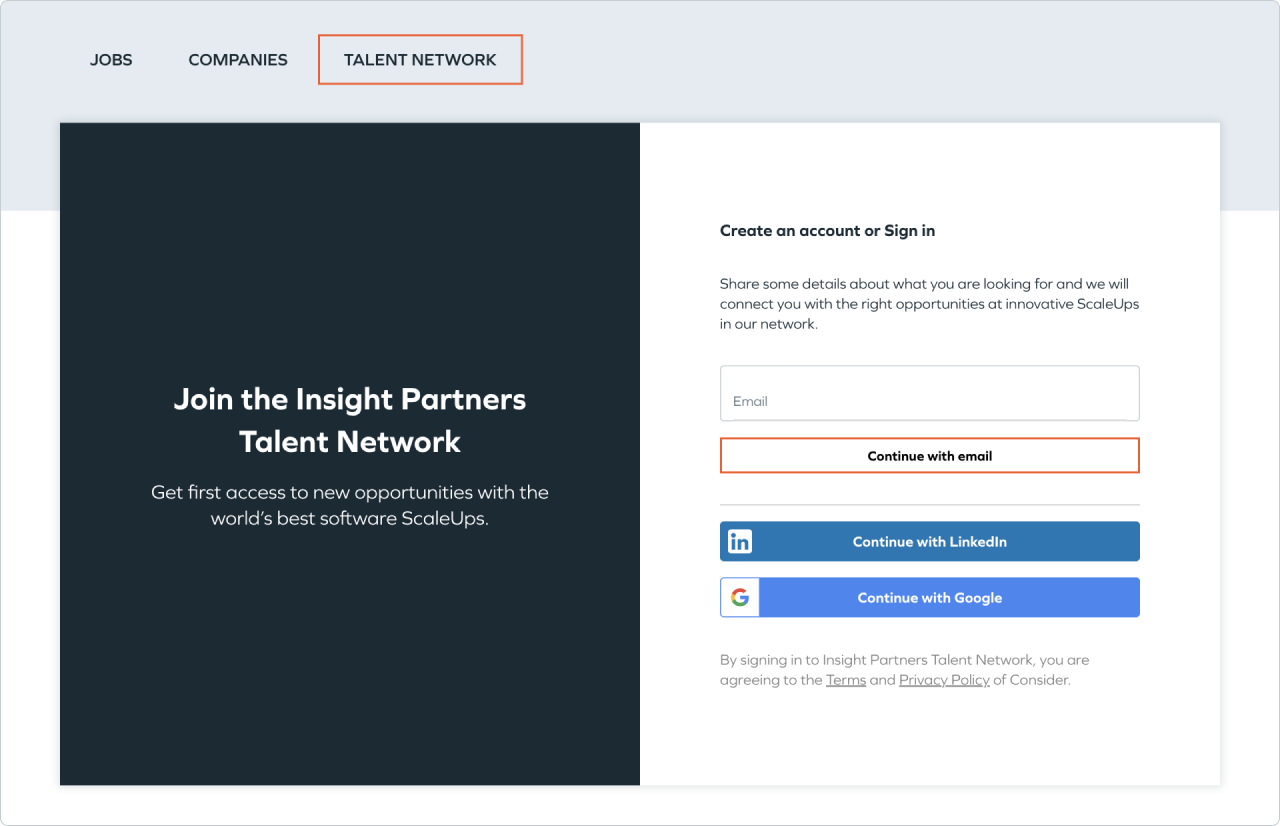This screenshot has width=1280, height=826.
Task: Open the Privacy Policy link
Action: pyautogui.click(x=944, y=680)
